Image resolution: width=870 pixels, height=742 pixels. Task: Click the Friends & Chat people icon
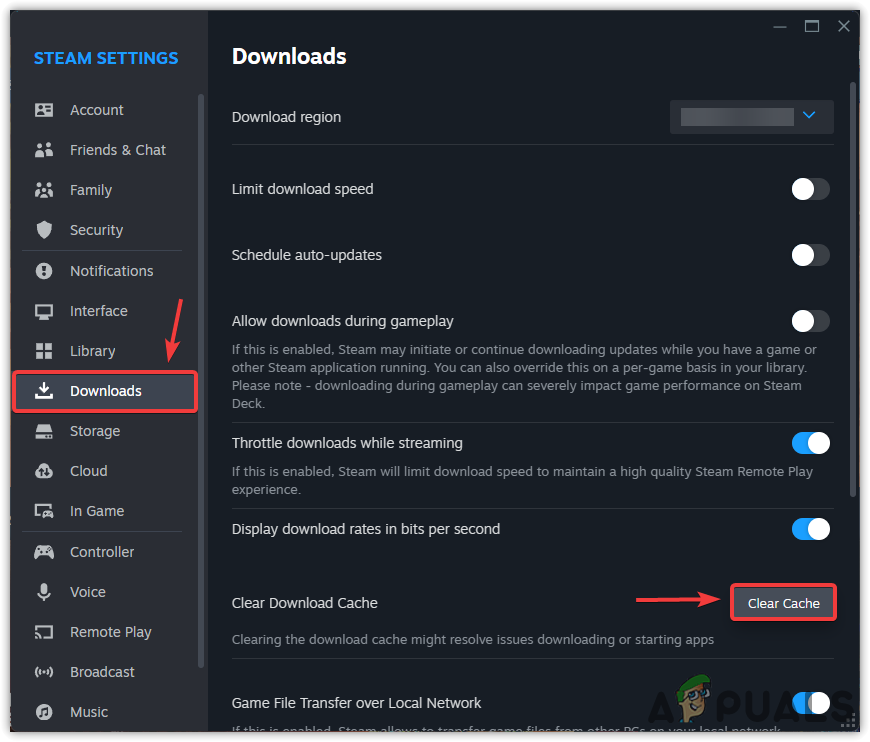click(x=44, y=150)
